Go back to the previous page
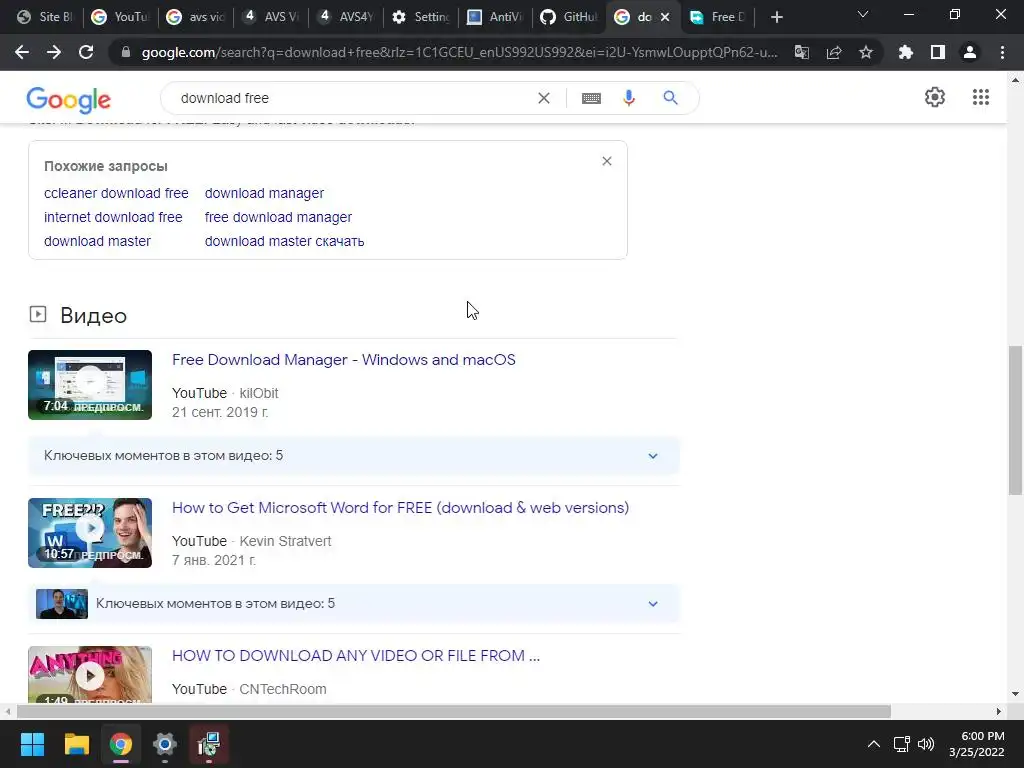Screen dimensions: 1024x768 pyautogui.click(x=22, y=52)
